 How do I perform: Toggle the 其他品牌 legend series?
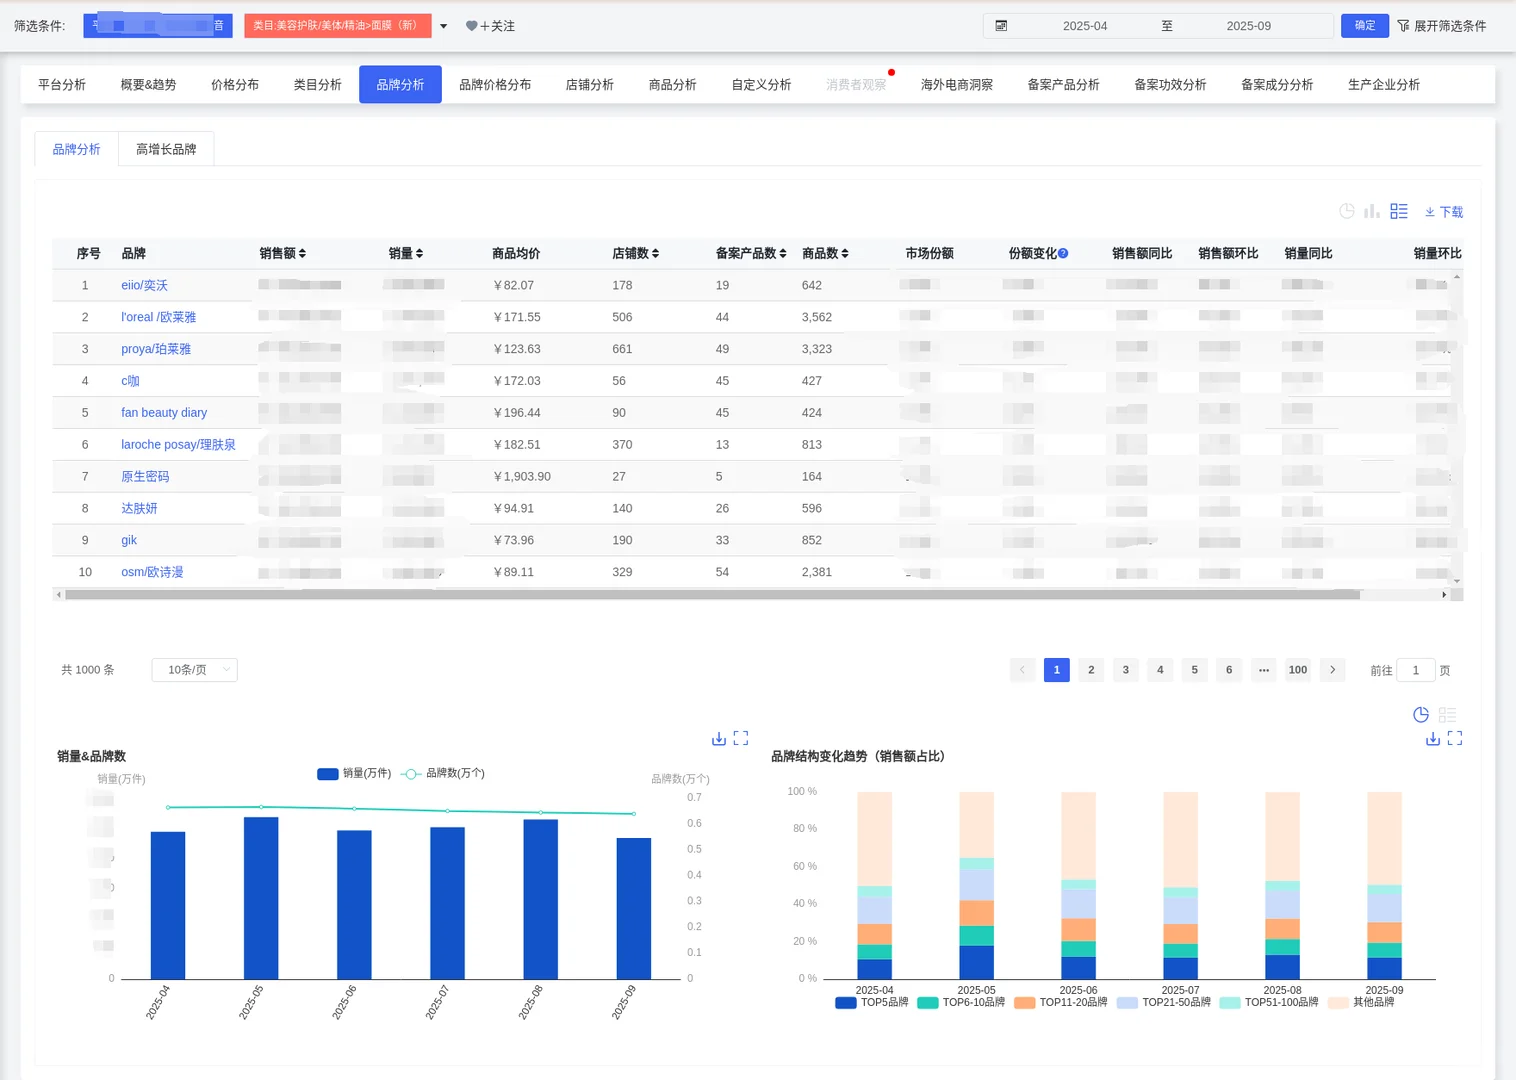pyautogui.click(x=1361, y=1002)
